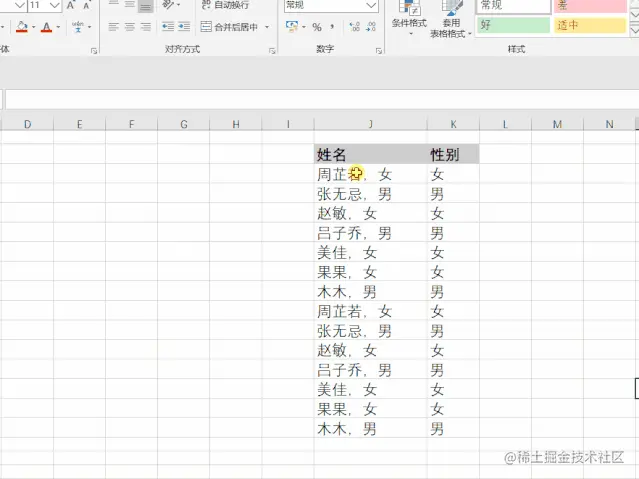This screenshot has height=479, width=639.
Task: Align cell text to the left
Action: point(113,27)
